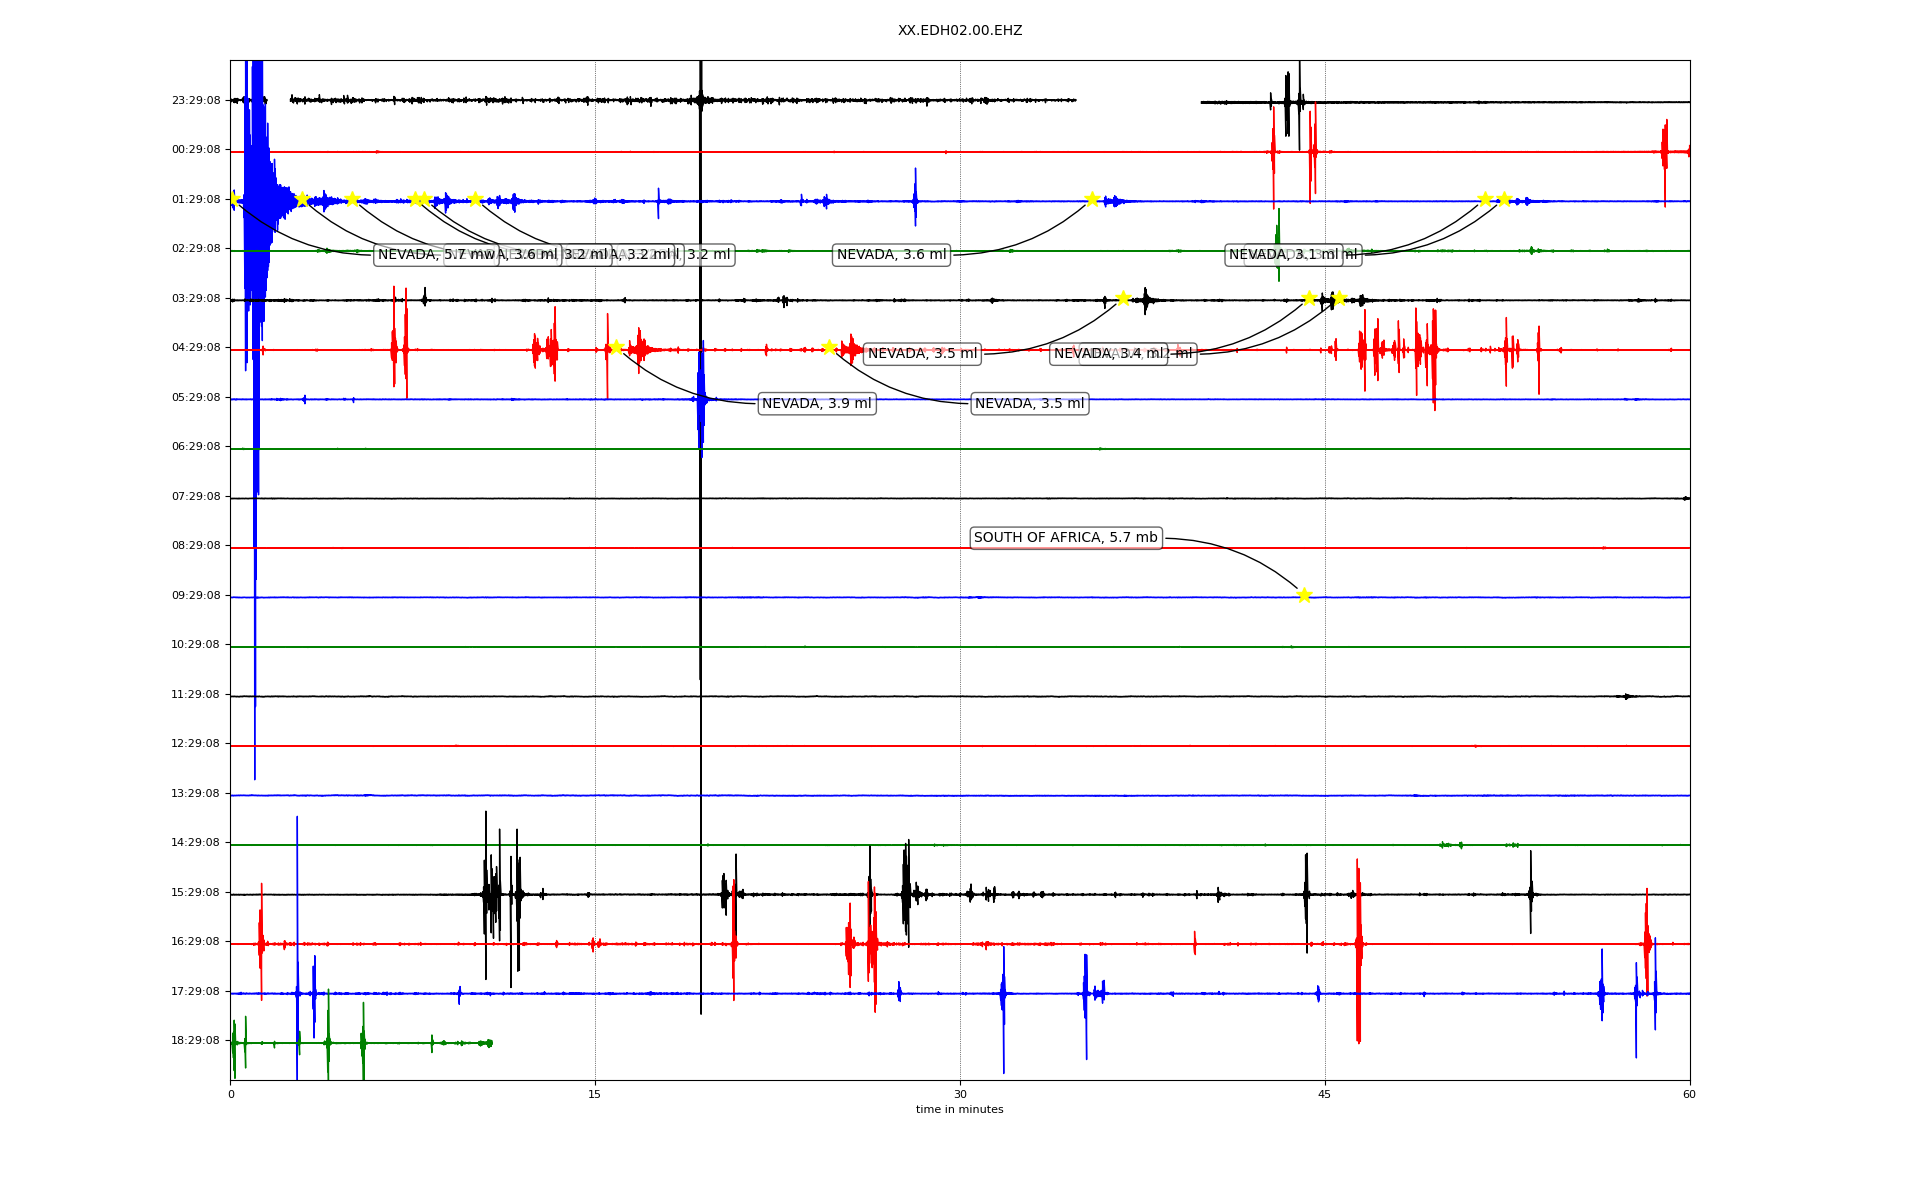The height and width of the screenshot is (1200, 1920).
Task: Click the 15 tick label on x-axis
Action: pos(595,1095)
